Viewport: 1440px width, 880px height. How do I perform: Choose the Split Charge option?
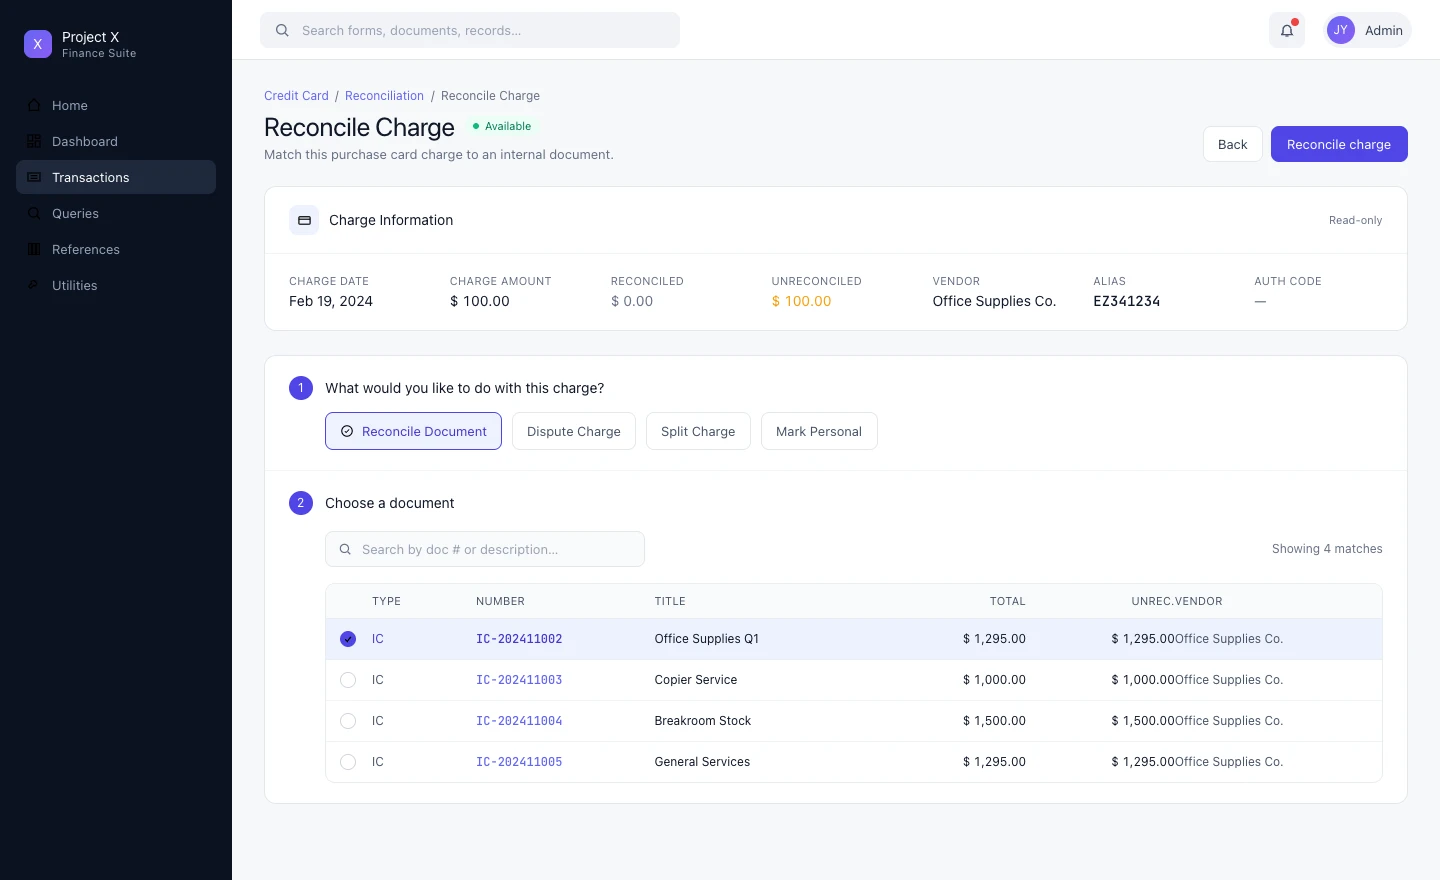[x=698, y=431]
